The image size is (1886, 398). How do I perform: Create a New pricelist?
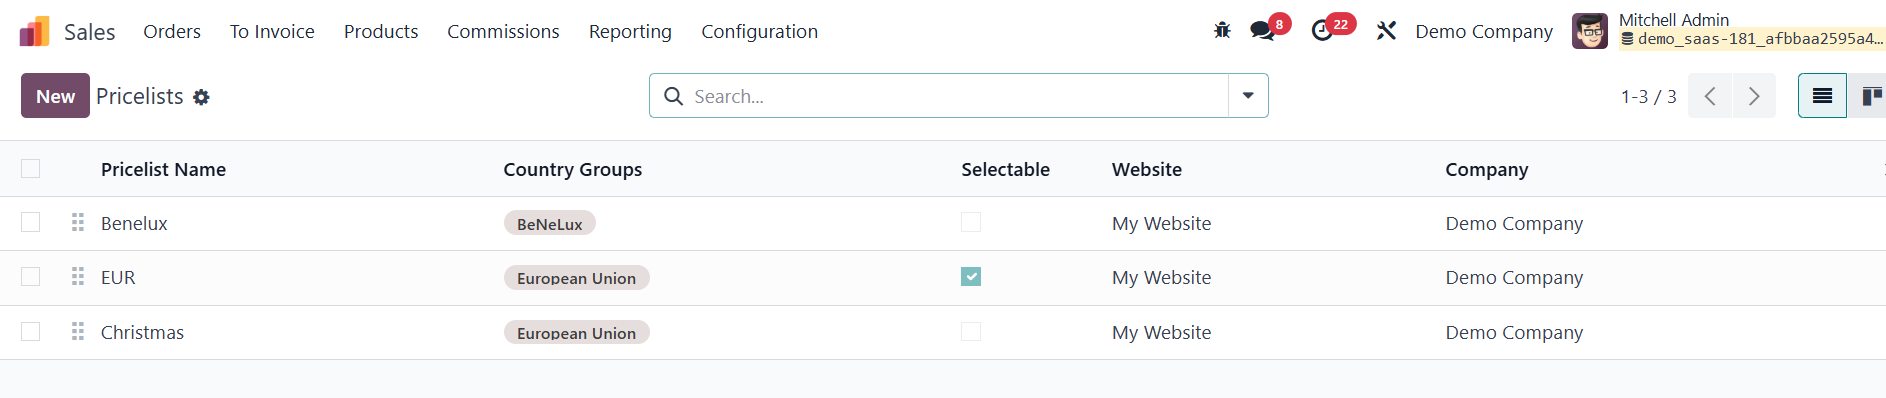pyautogui.click(x=55, y=96)
